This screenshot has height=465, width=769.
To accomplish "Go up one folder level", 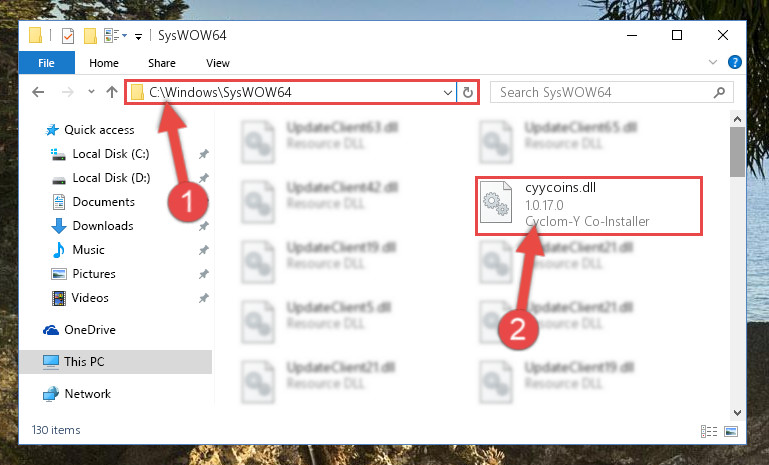I will 112,92.
